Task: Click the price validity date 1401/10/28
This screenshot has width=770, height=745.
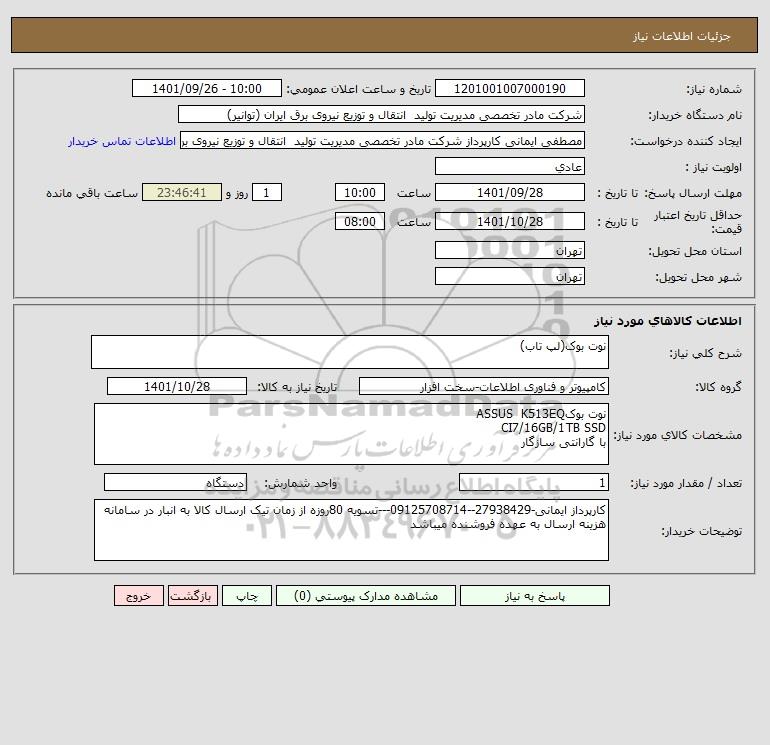Action: coord(510,221)
